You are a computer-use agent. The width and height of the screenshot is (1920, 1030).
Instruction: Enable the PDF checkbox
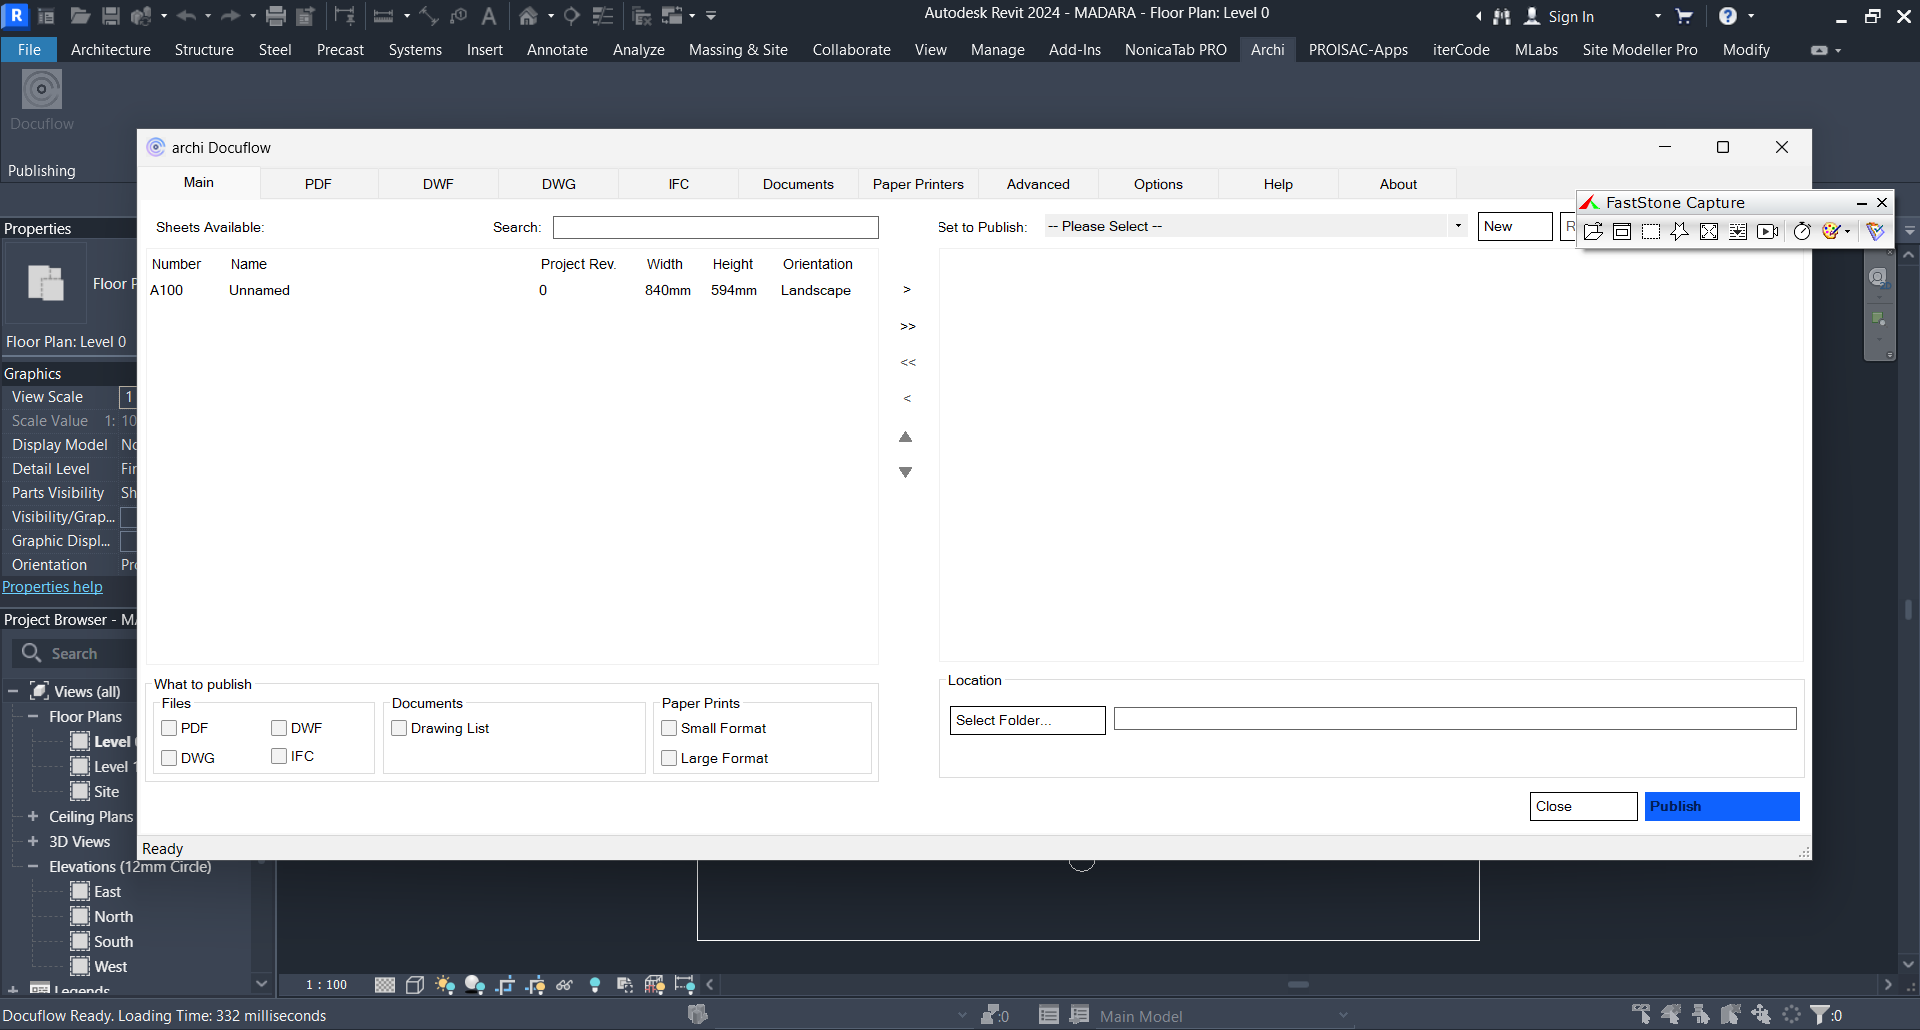[x=169, y=728]
